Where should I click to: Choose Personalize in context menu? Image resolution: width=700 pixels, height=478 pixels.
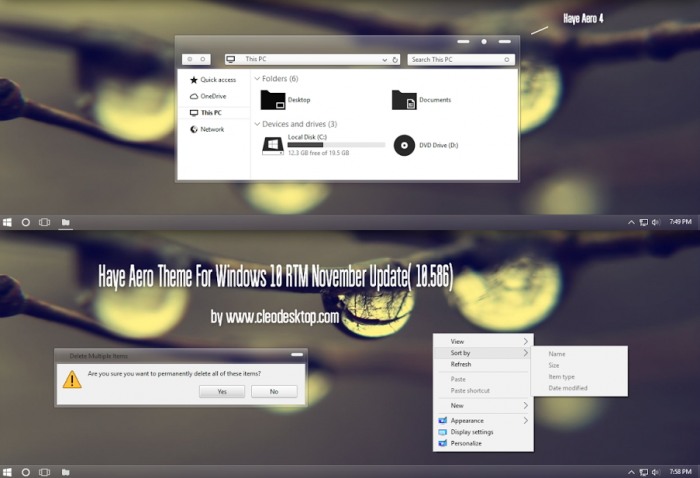coord(483,443)
